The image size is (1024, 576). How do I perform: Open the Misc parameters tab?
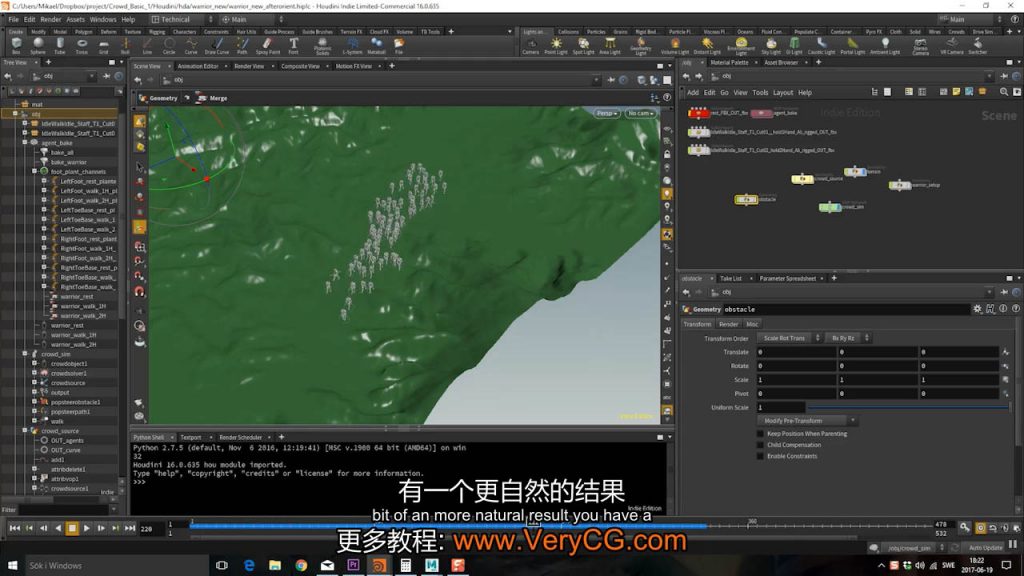(752, 324)
